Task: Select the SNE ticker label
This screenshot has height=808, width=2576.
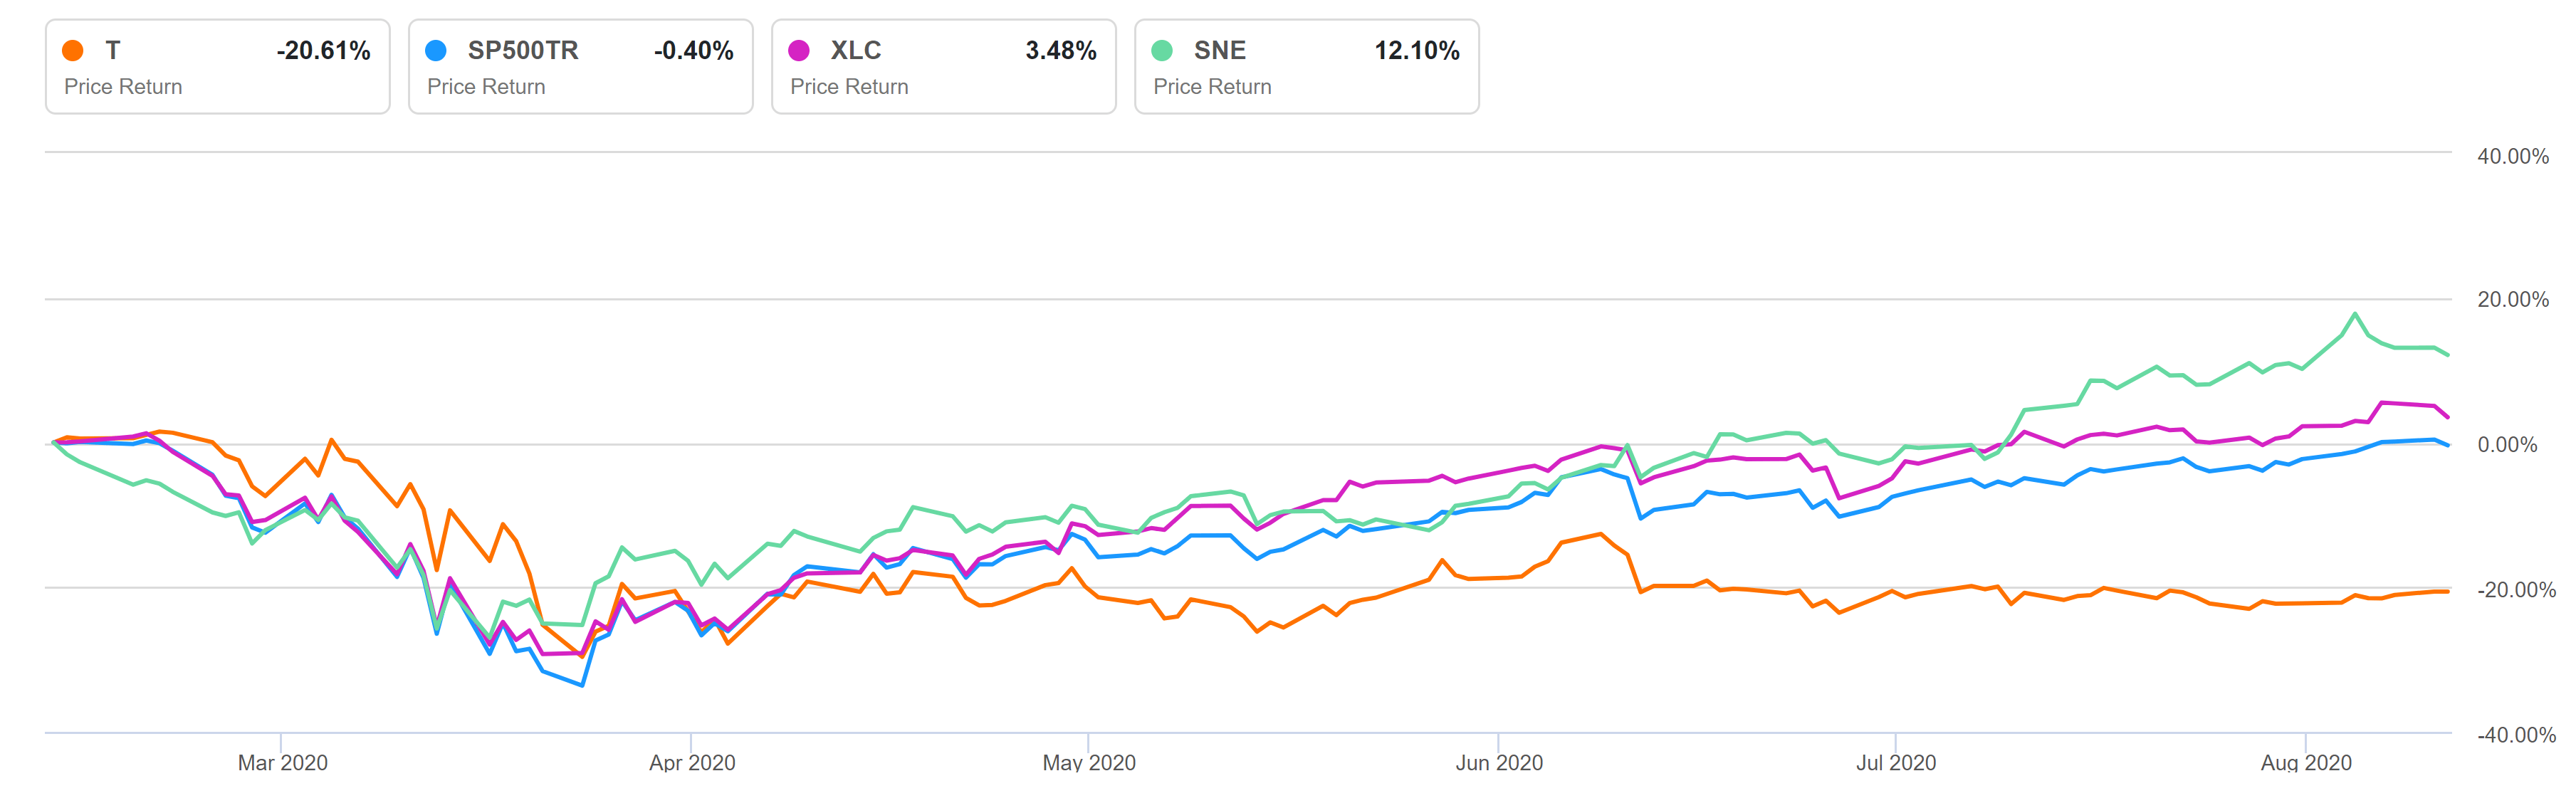Action: 1219,50
